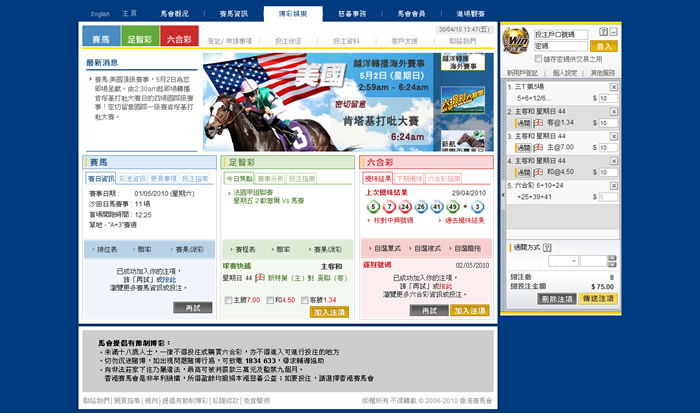The width and height of the screenshot is (700, 413).
Task: Open 博彩娛樂 top navigation tab
Action: pyautogui.click(x=293, y=14)
